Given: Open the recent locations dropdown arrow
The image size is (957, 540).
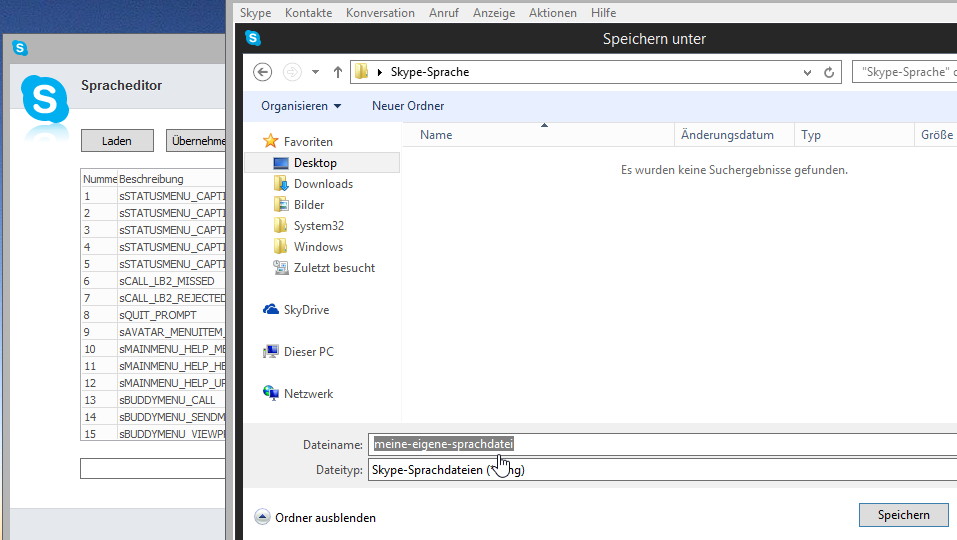Looking at the screenshot, I should (315, 72).
